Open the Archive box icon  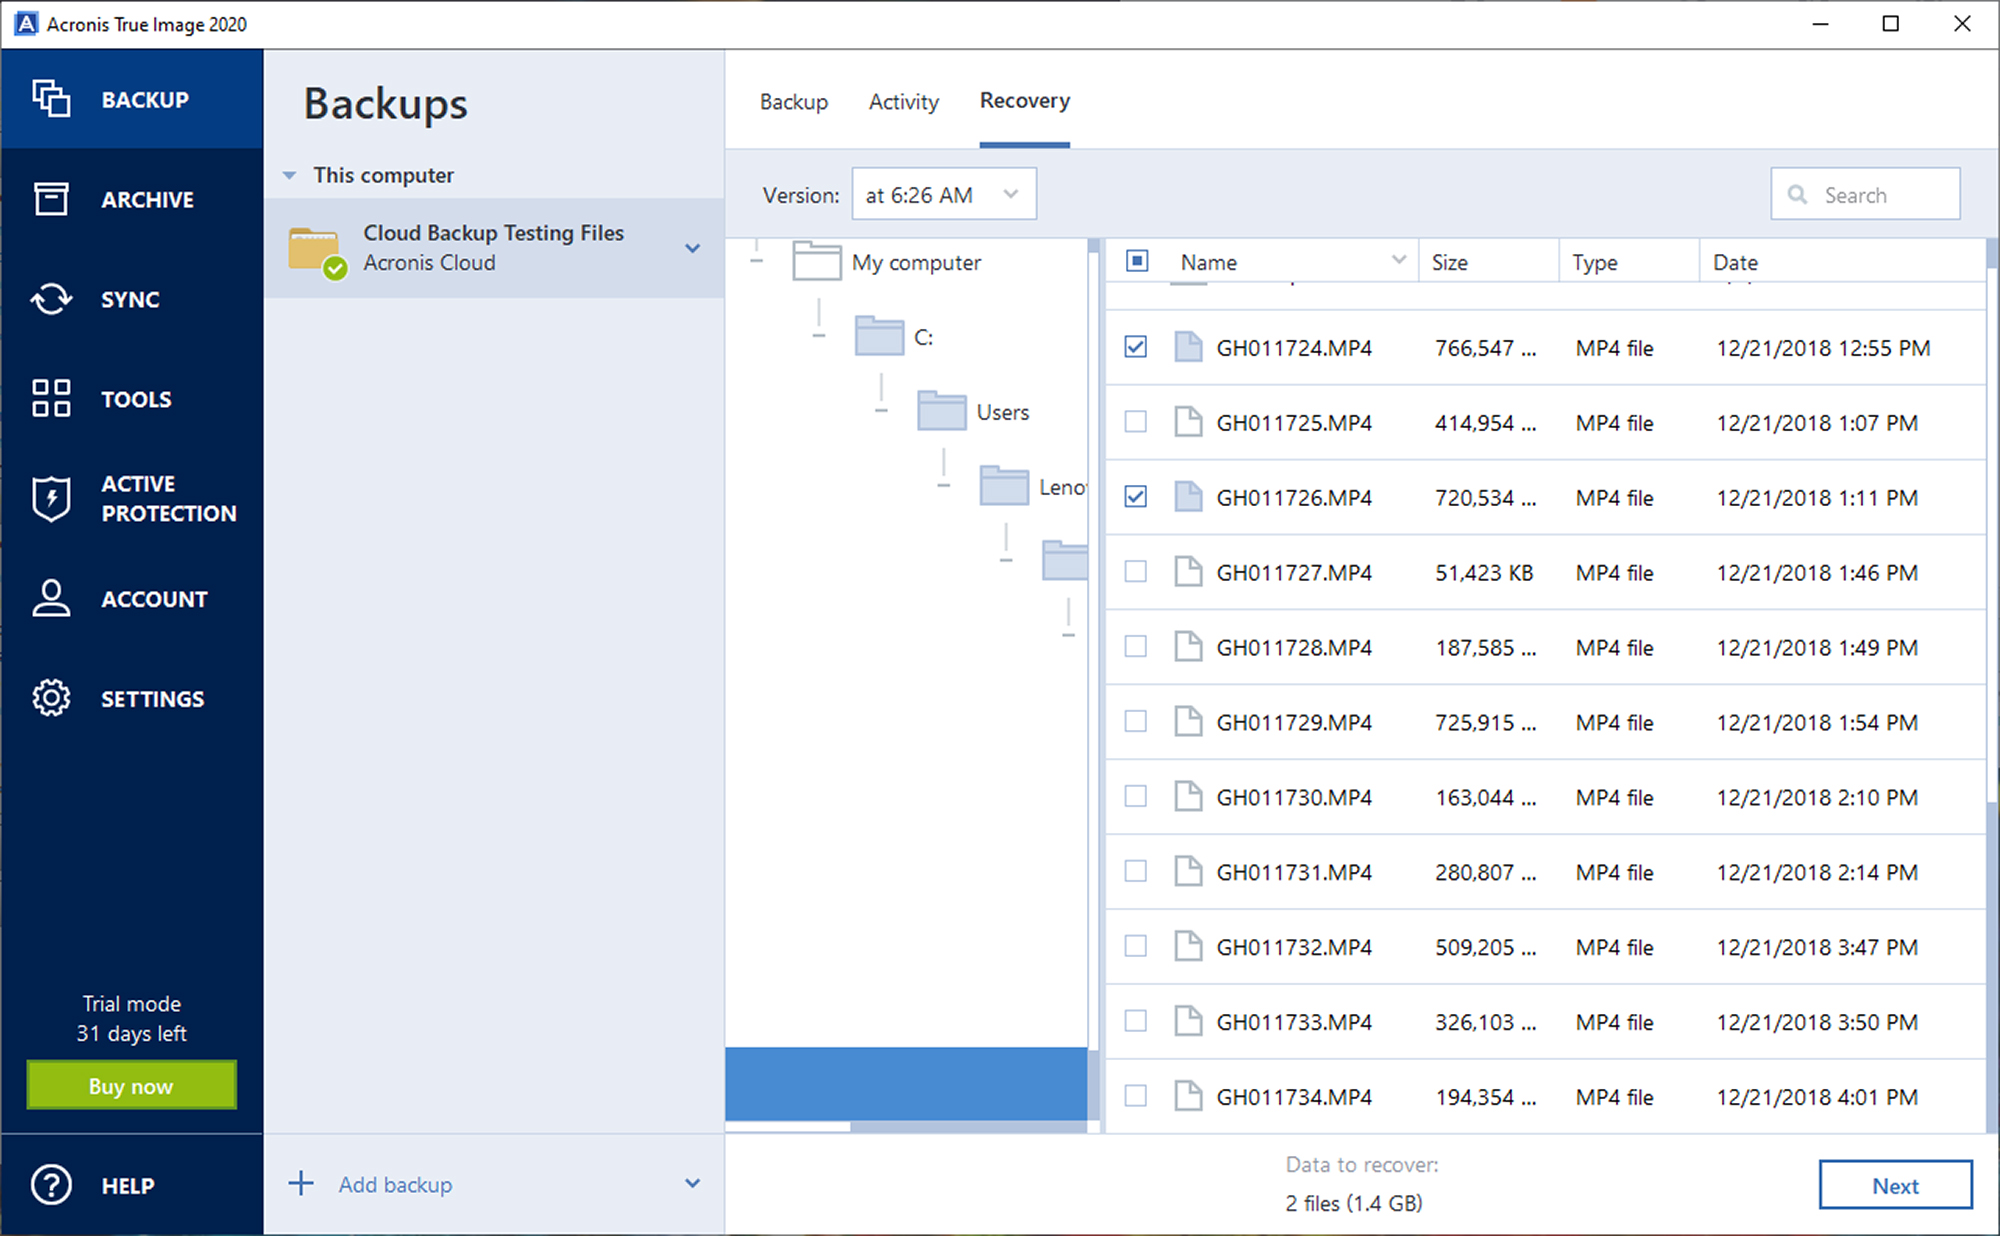click(x=51, y=199)
